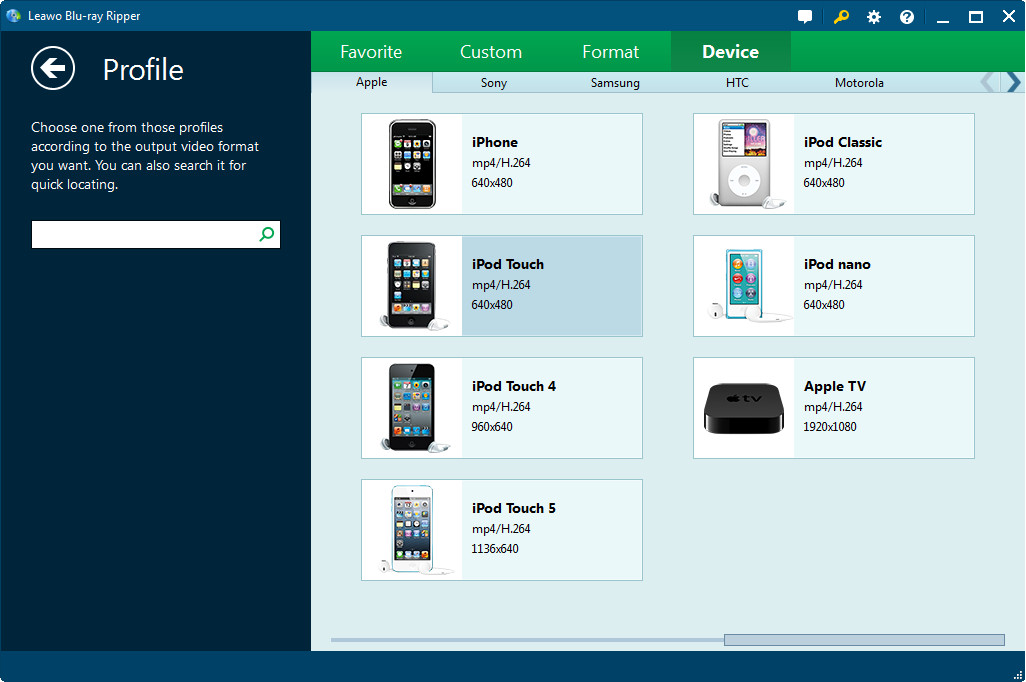Click the window resize grip corner

tap(1018, 675)
